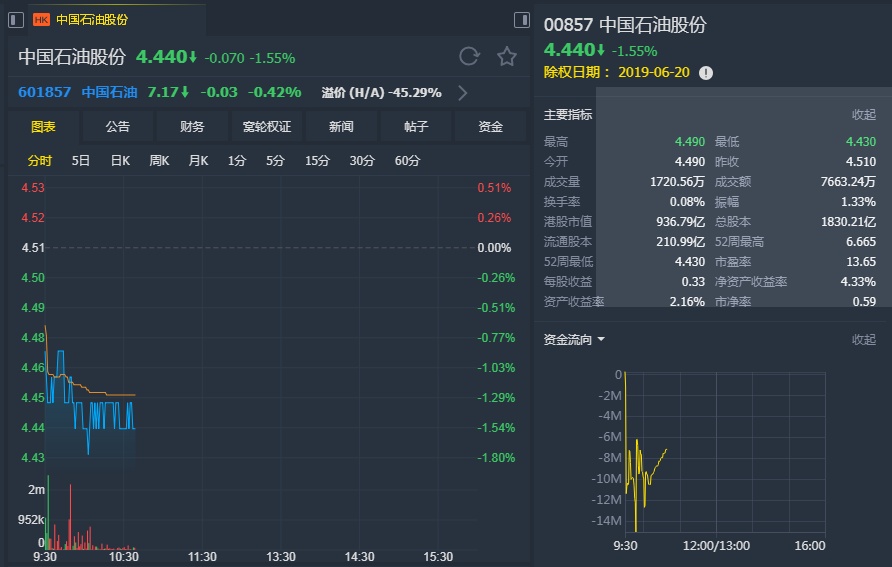Click the 昨收 value 4.510

861,161
